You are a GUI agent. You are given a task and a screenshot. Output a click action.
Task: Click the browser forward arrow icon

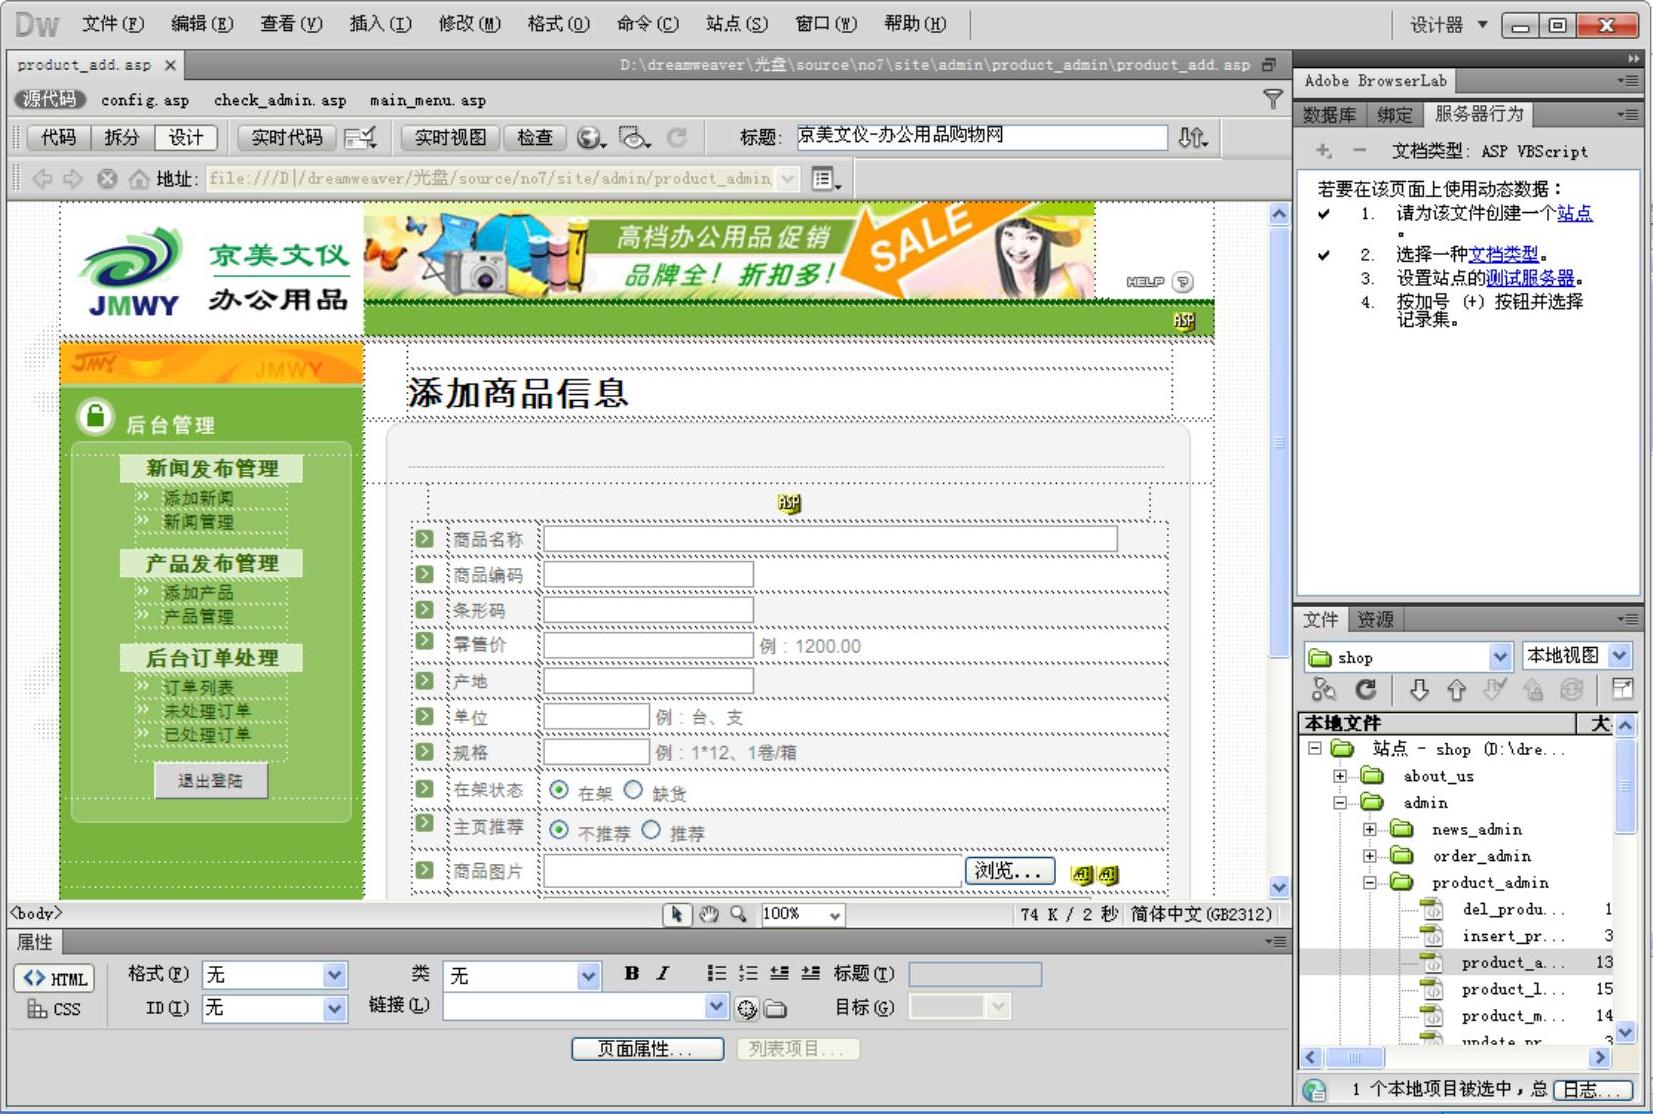click(73, 179)
